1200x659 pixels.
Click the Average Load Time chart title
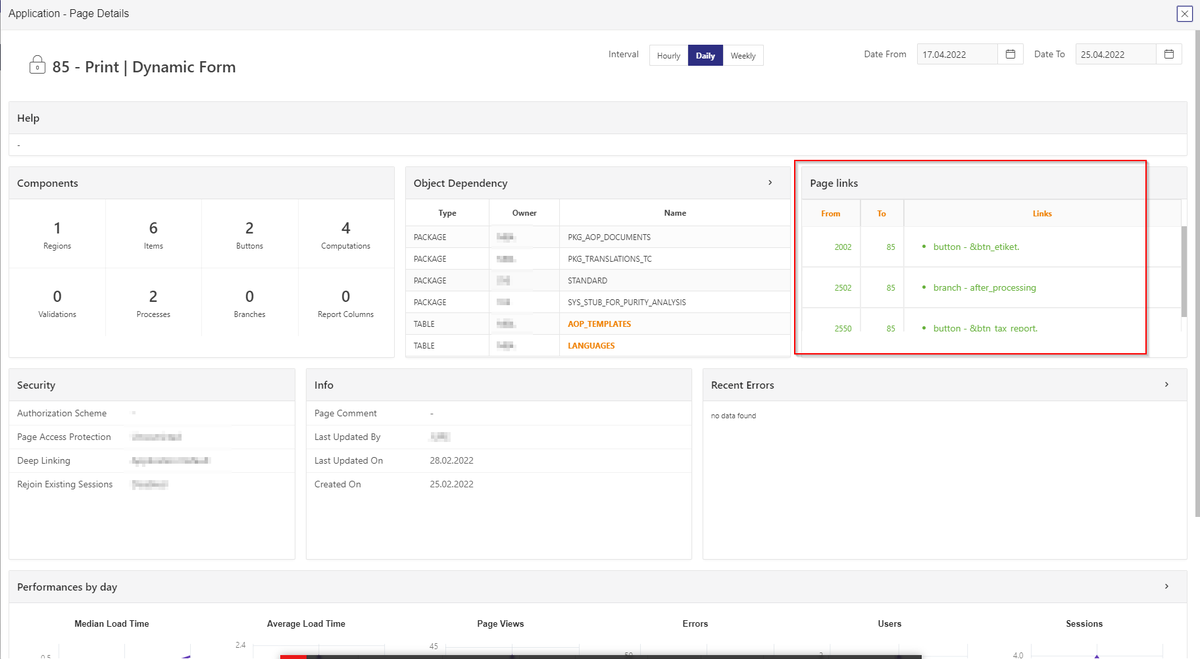point(306,624)
